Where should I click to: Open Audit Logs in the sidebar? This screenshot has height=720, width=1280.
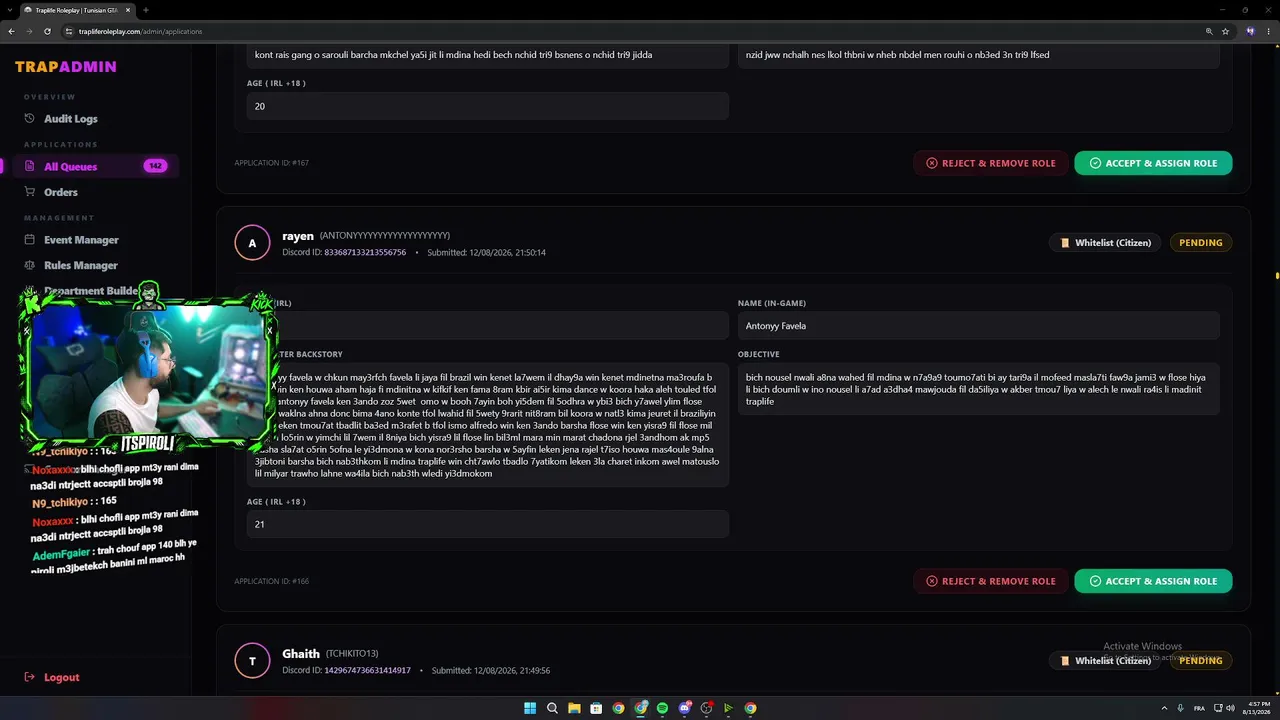point(70,119)
